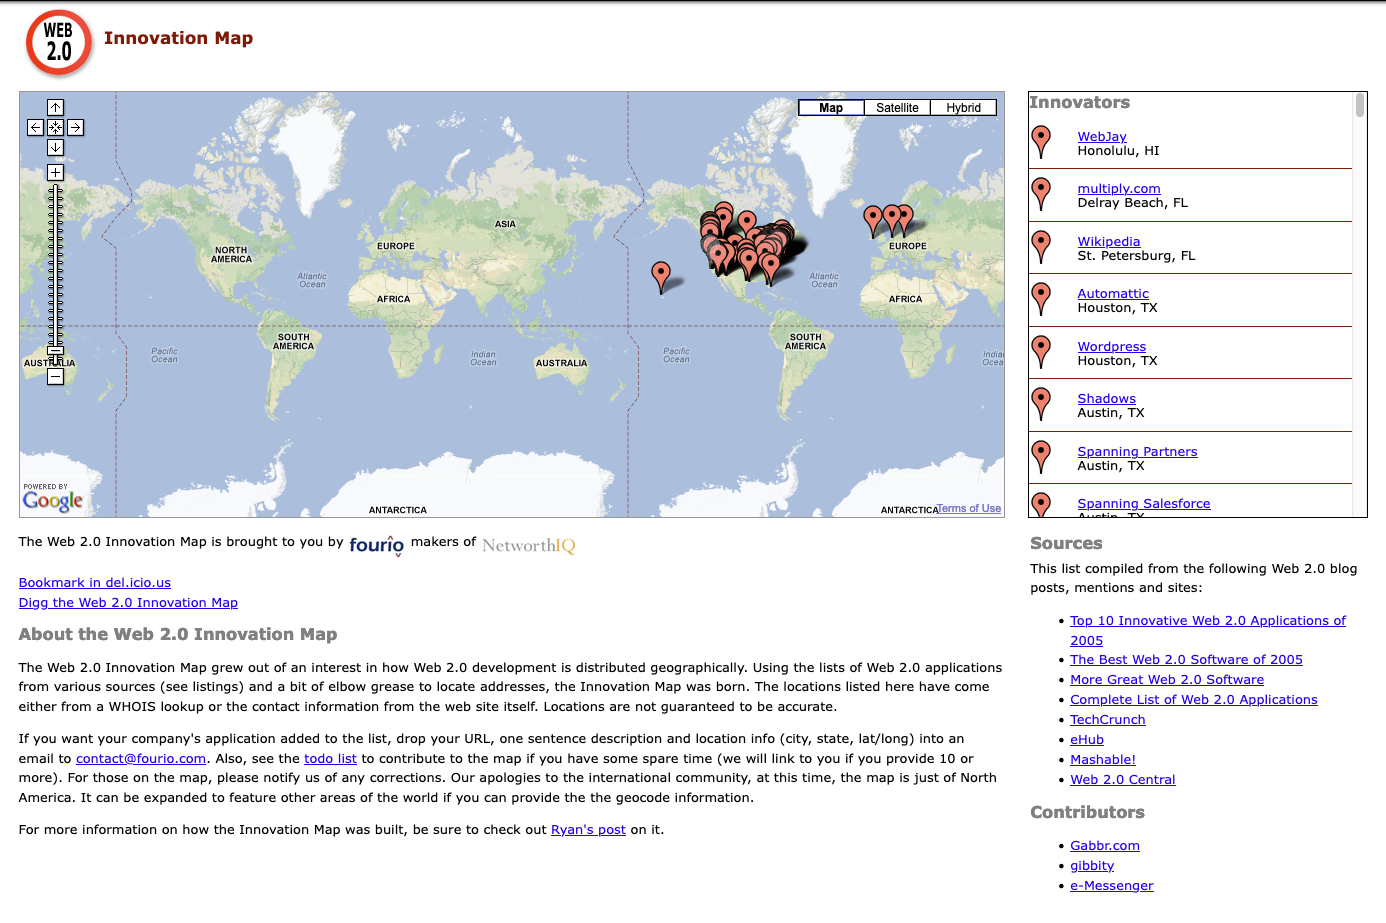Open Digg the Web 2.0 Innovation Map
Screen dimensions: 1386x923
tap(128, 603)
